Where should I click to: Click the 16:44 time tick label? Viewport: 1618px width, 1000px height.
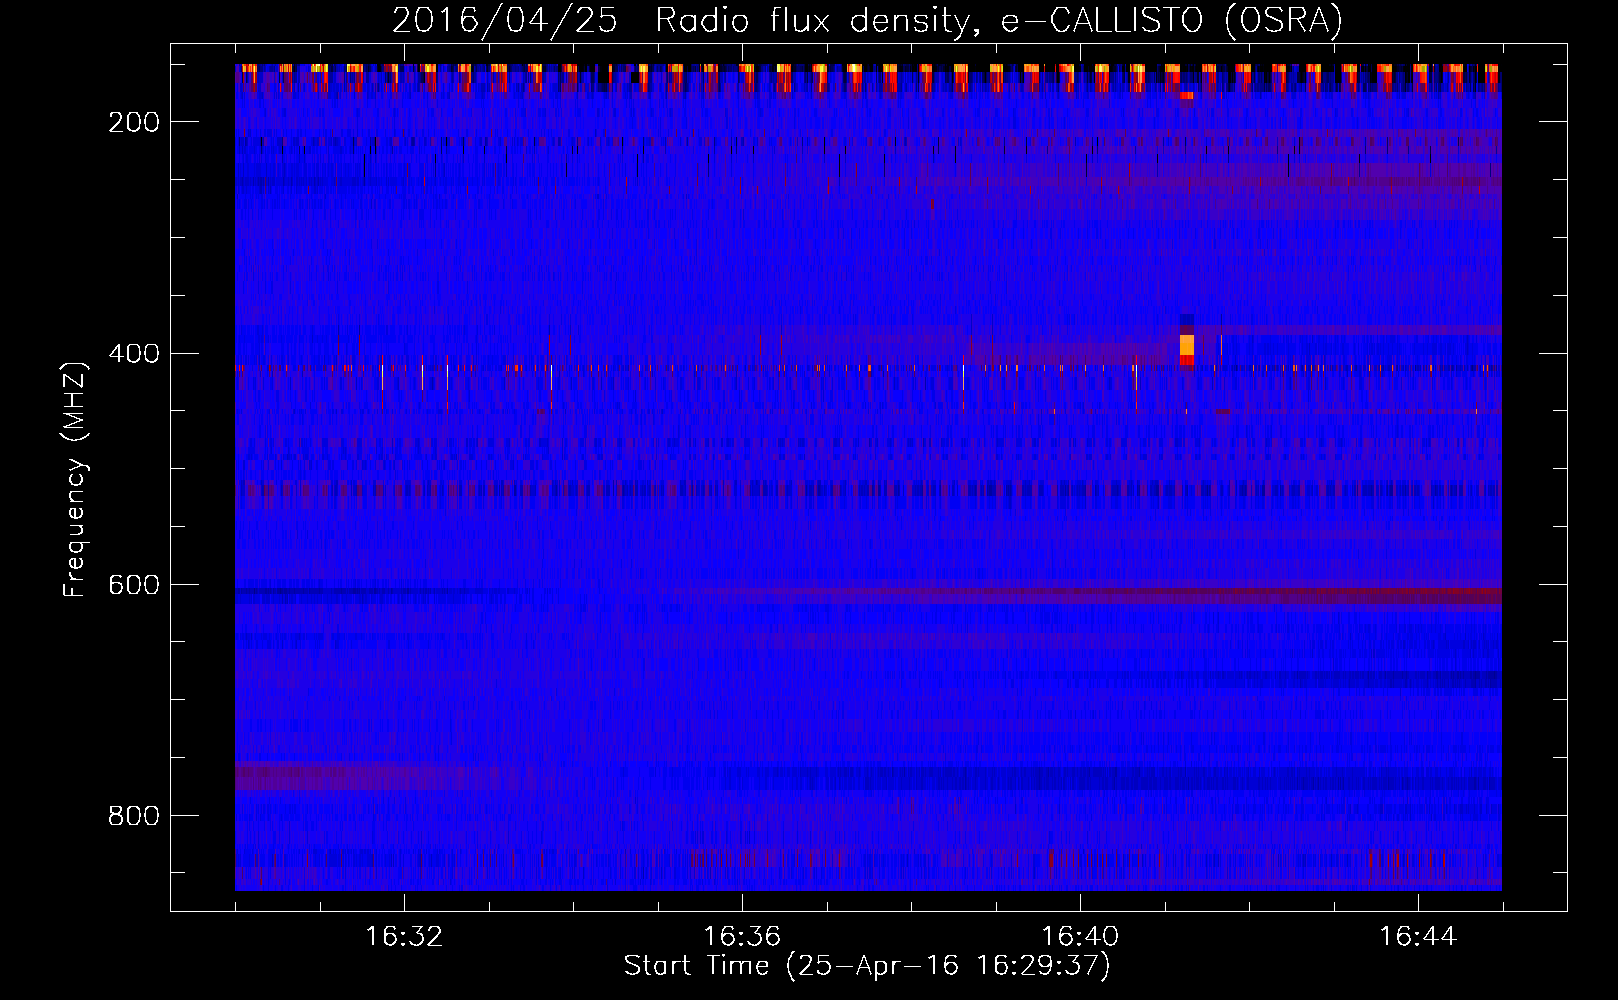pos(1418,937)
